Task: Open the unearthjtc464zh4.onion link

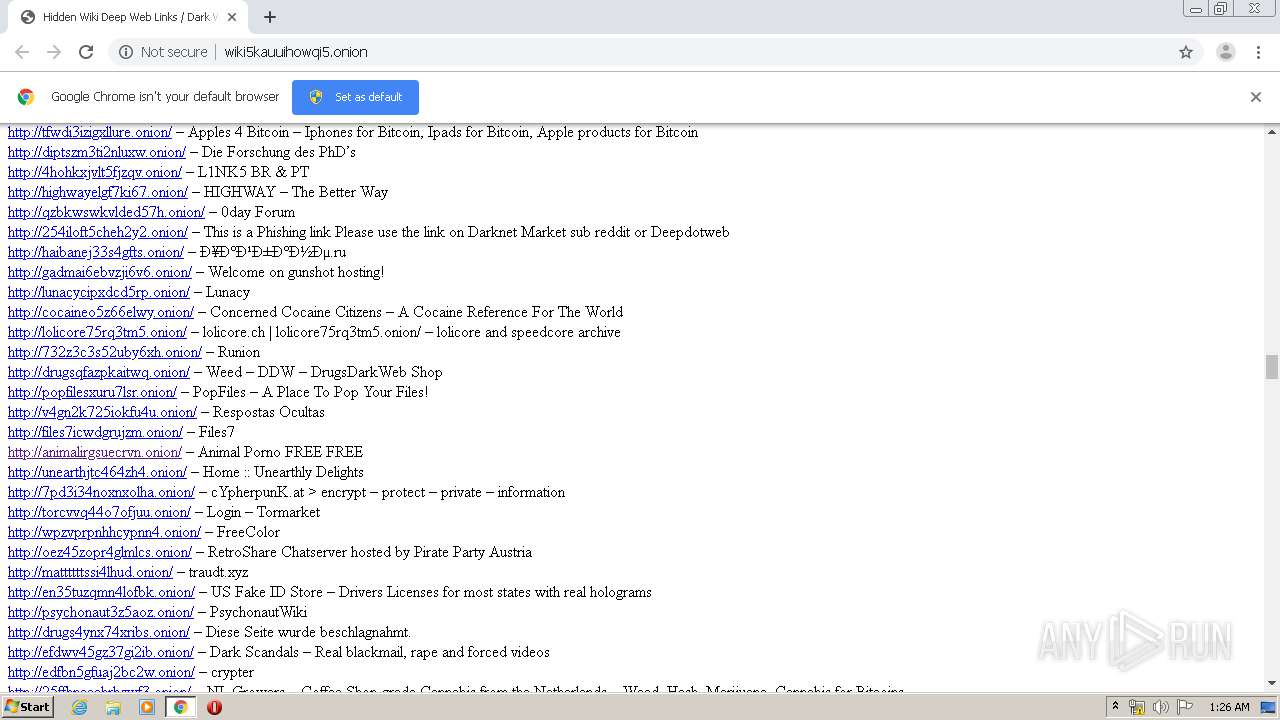Action: [97, 472]
